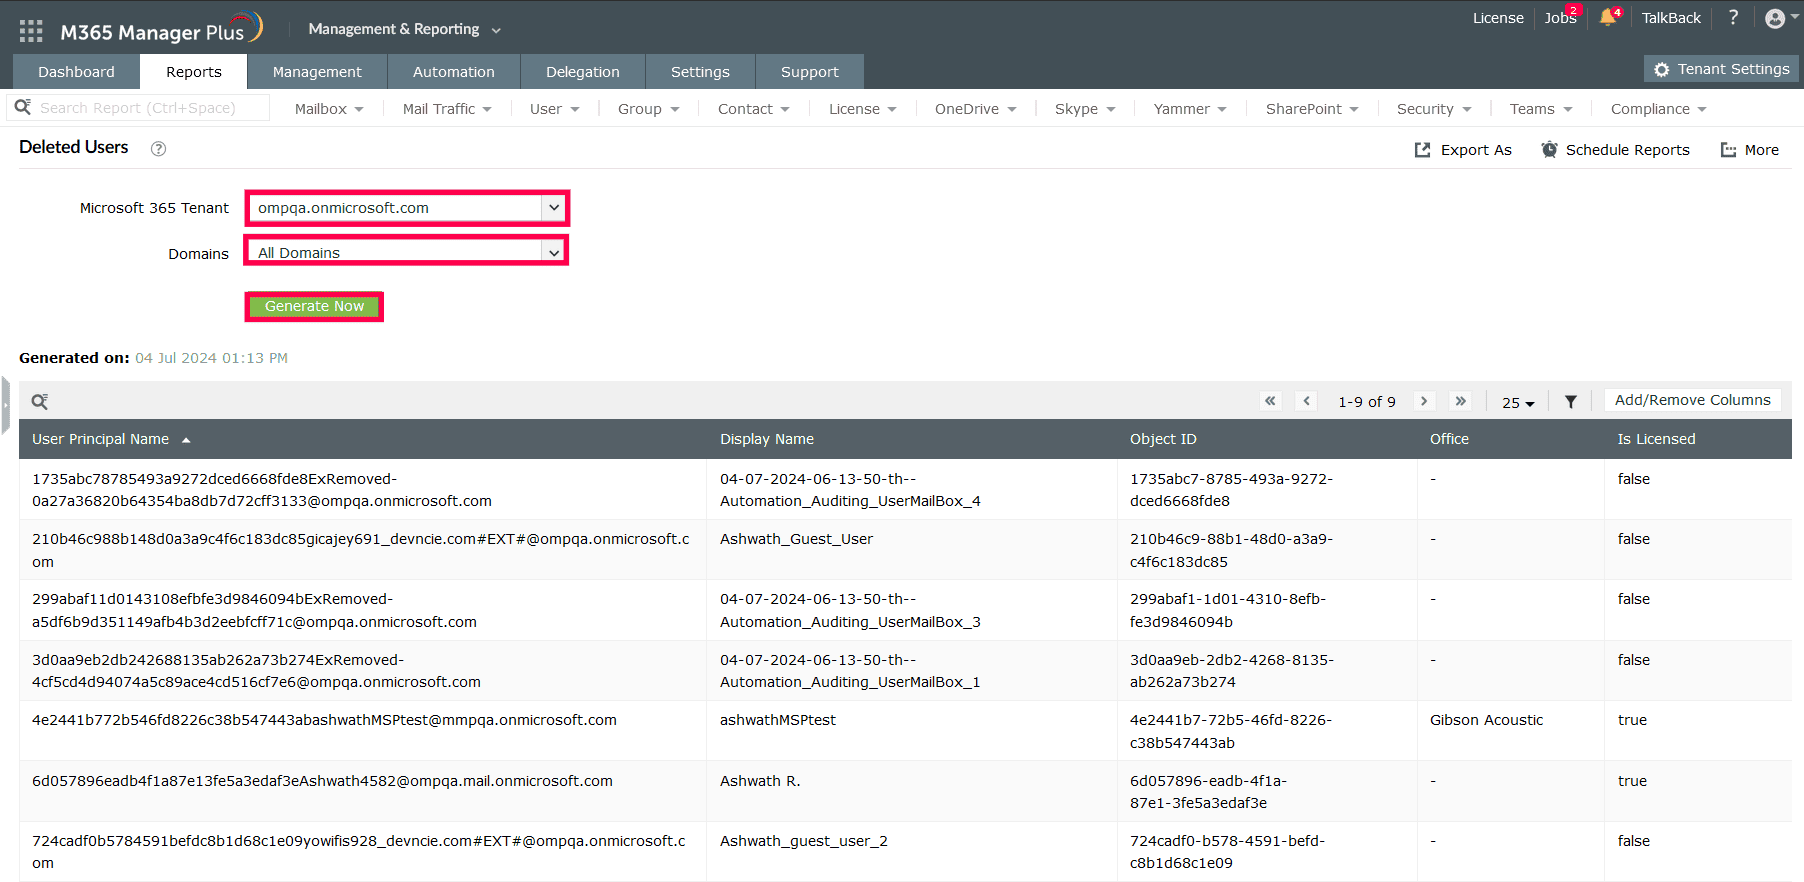Click the M365 Manager Plus logo
Screen dimensions: 1804x882
(x=161, y=29)
